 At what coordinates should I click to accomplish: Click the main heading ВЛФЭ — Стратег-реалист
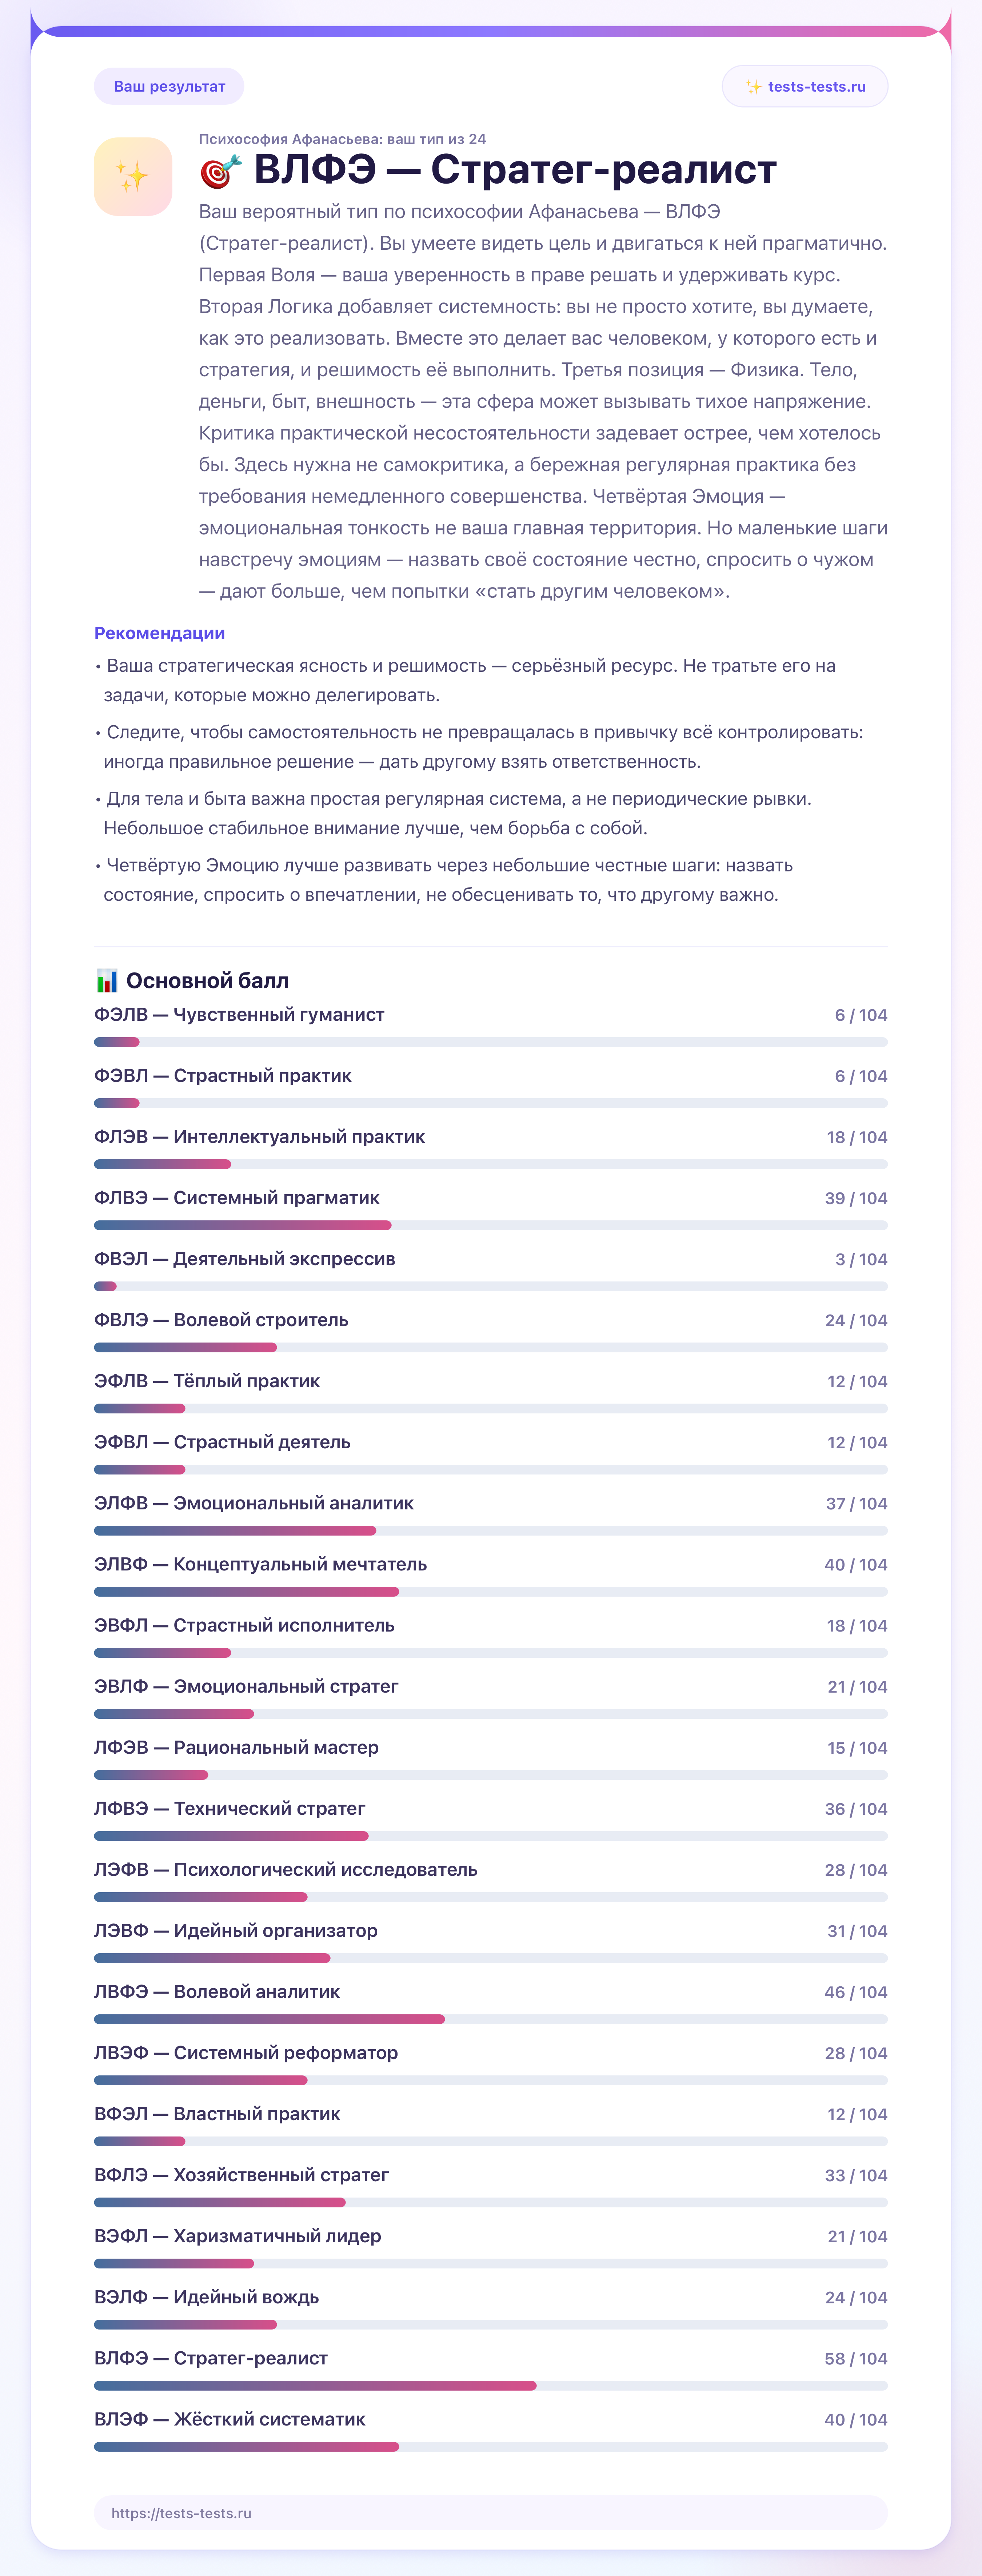pyautogui.click(x=515, y=170)
